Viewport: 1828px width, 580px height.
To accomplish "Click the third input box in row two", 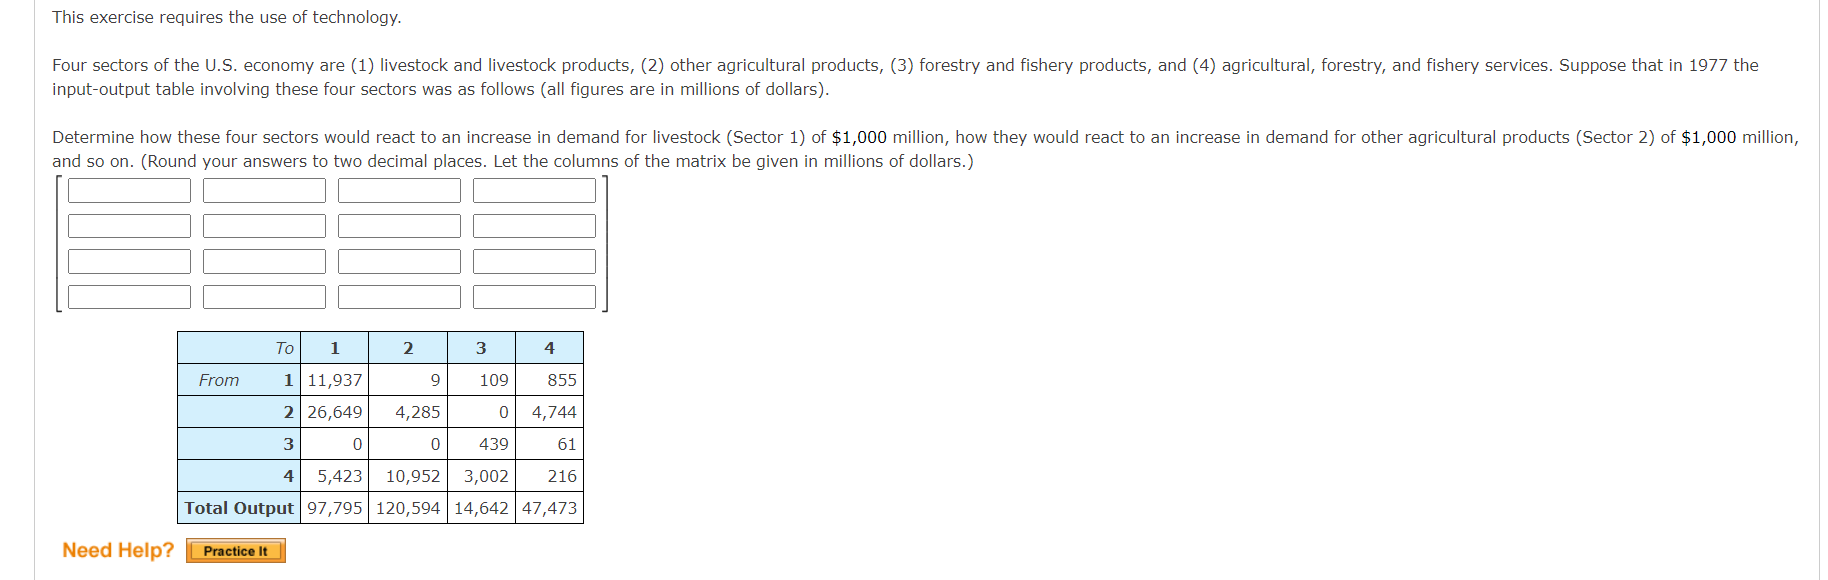I will (x=398, y=226).
